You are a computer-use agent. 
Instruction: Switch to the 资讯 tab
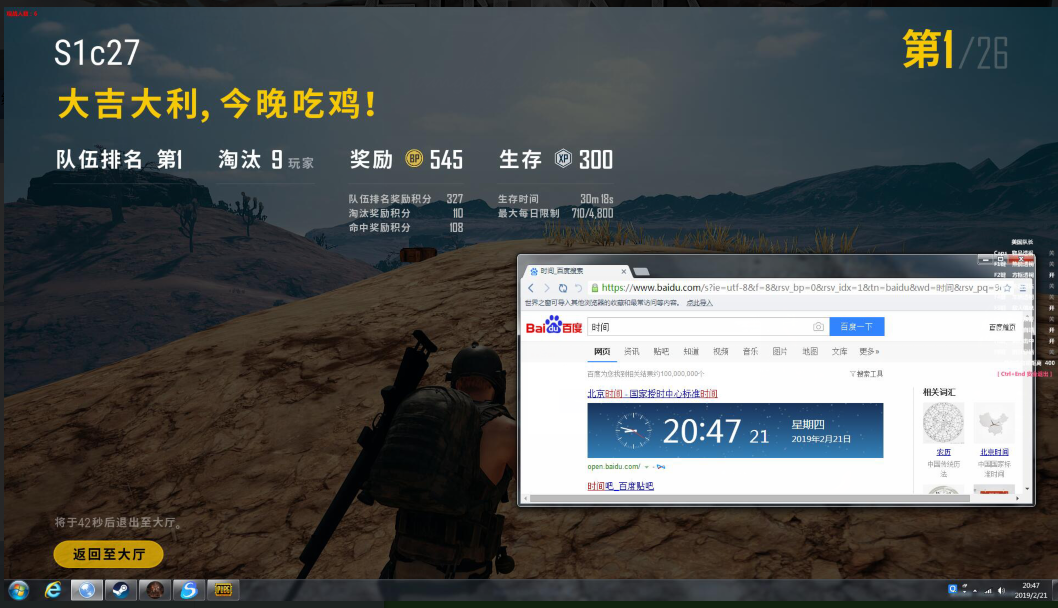pyautogui.click(x=632, y=352)
